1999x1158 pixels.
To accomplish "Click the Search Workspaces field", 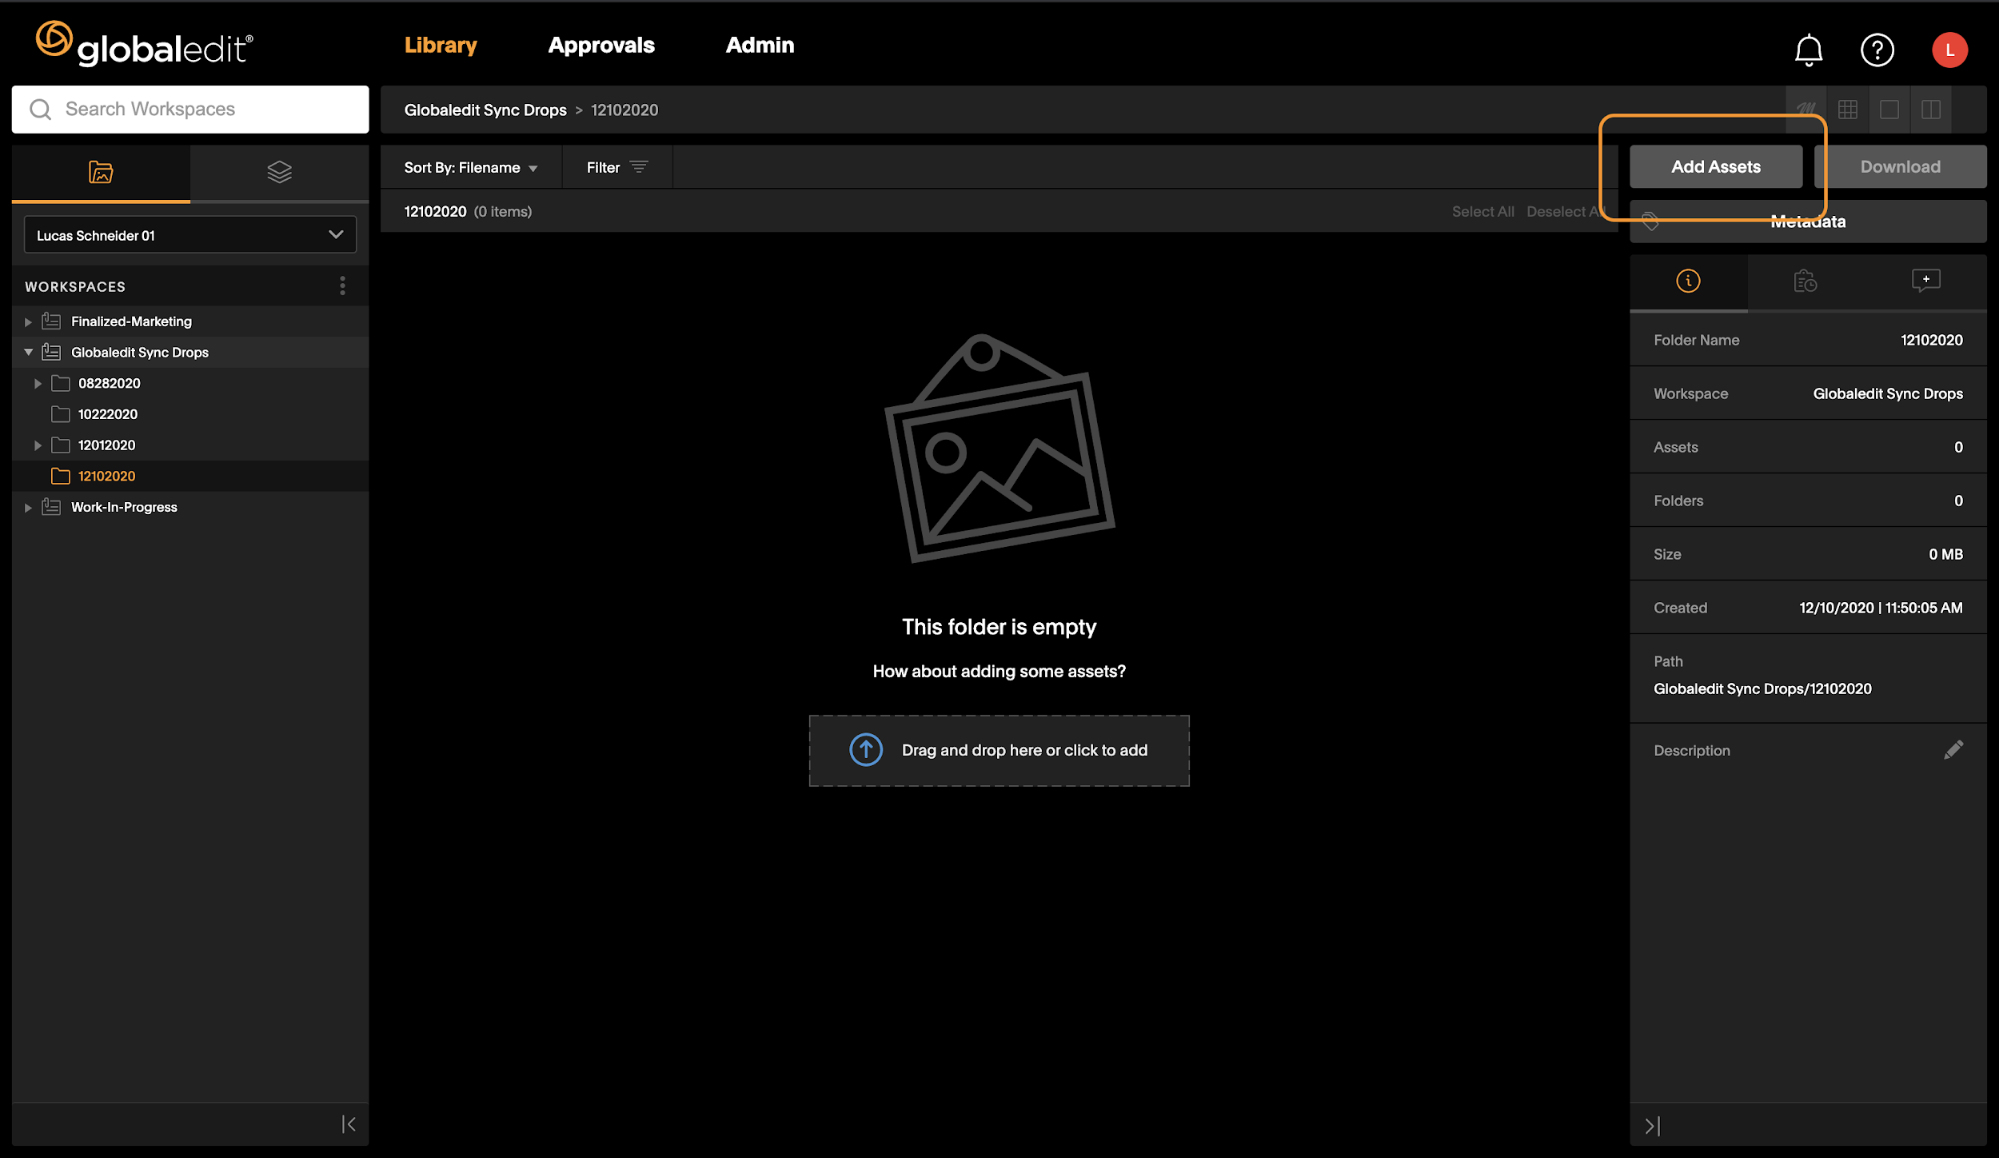I will coord(190,109).
